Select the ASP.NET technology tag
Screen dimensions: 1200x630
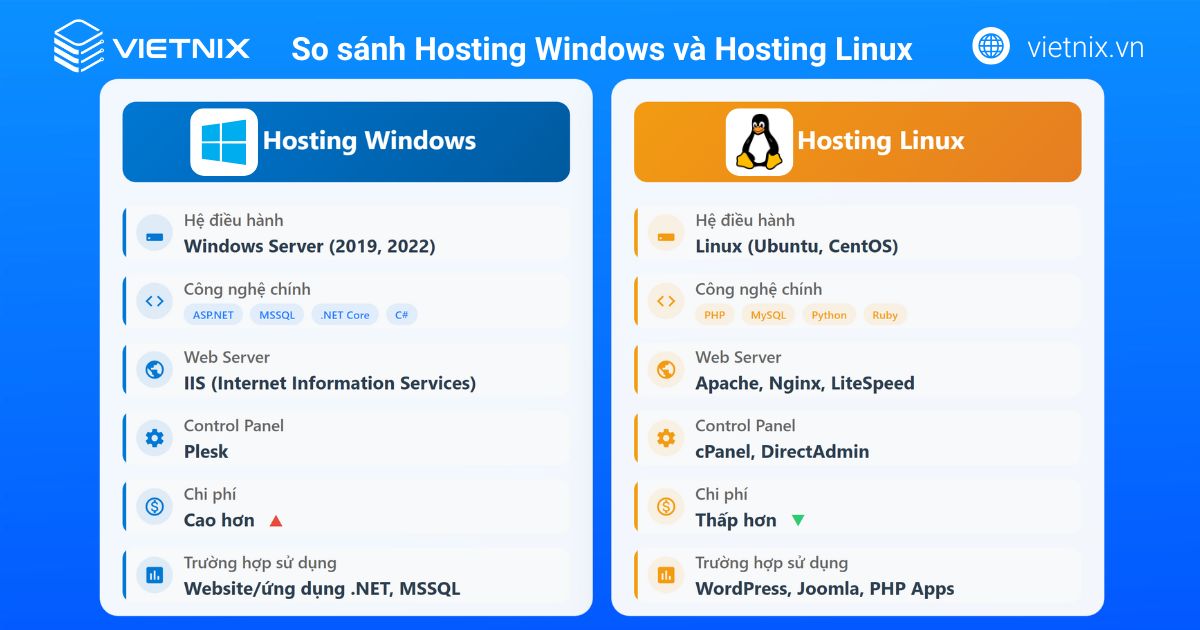[212, 314]
